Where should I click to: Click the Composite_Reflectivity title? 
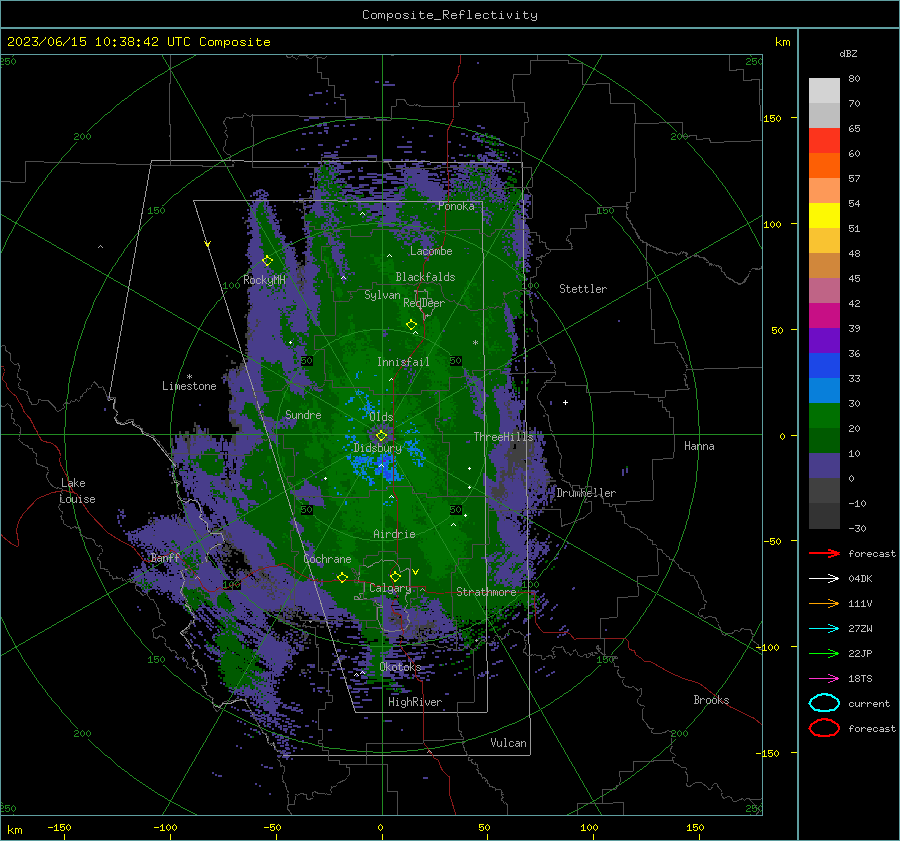[450, 15]
